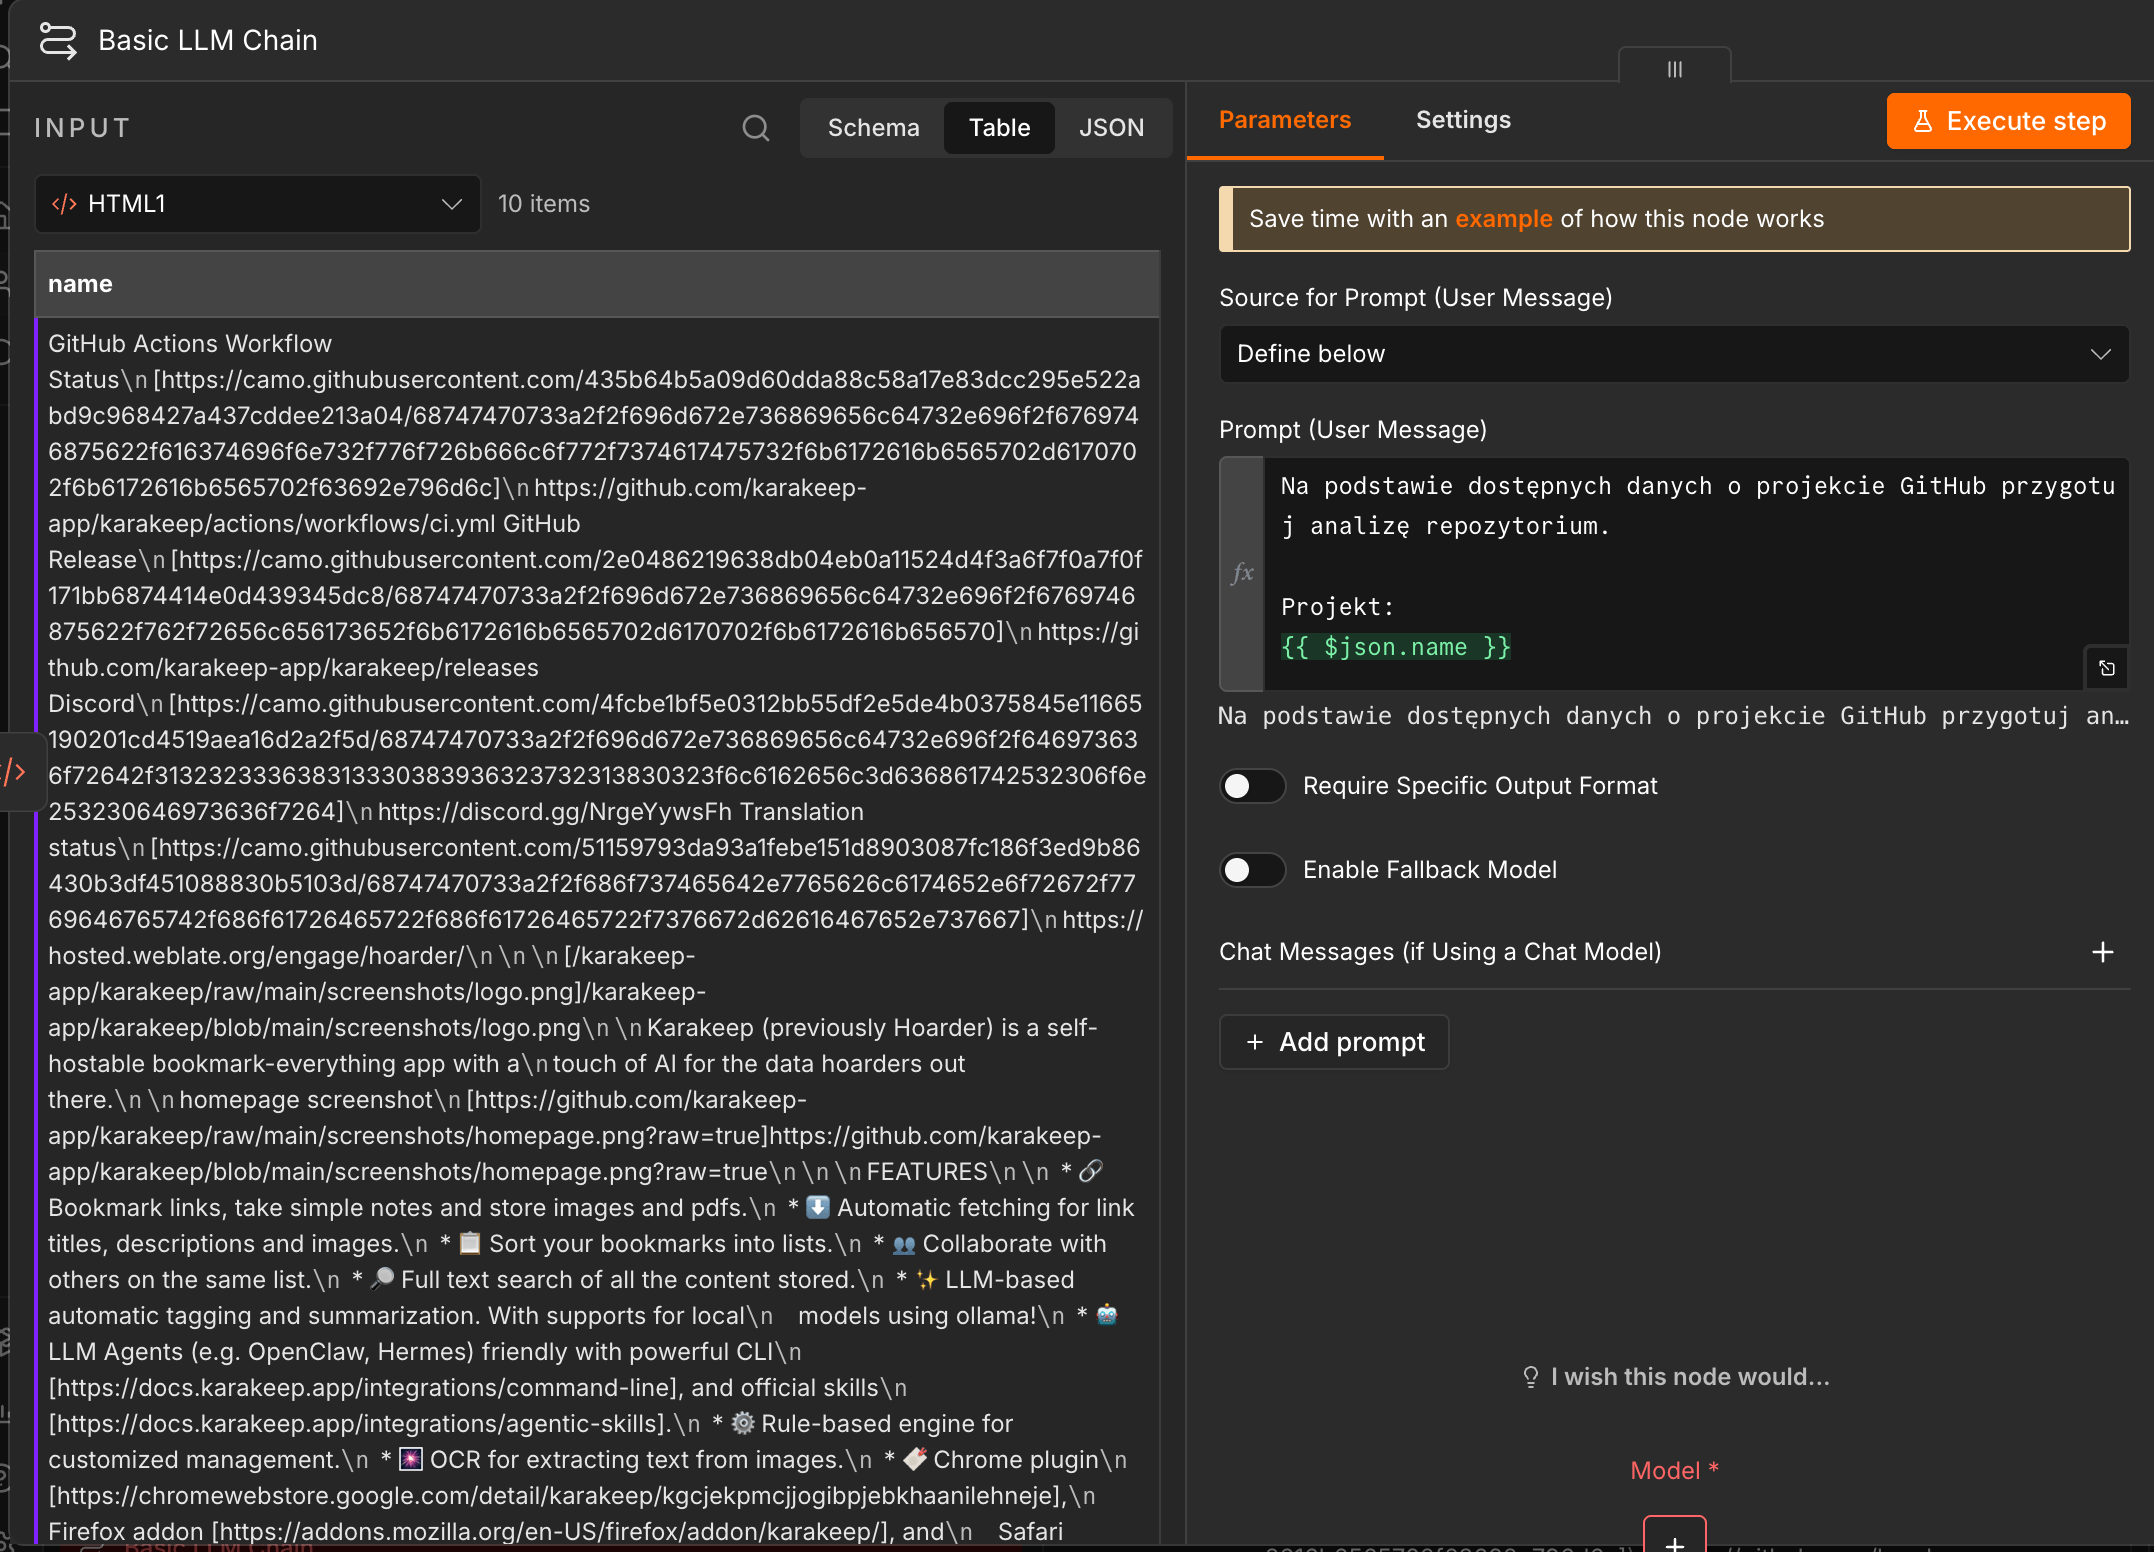This screenshot has height=1552, width=2154.
Task: Click the lightbulb icon near wish text
Action: [1530, 1377]
